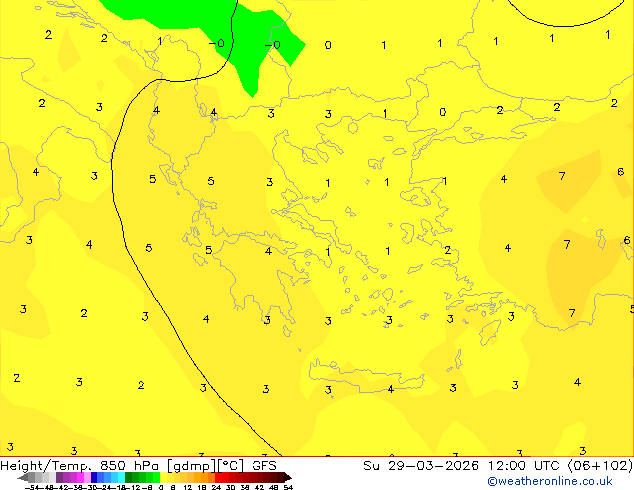The height and width of the screenshot is (490, 634).
Task: Select the '12:00 UTC' time text
Action: point(526,466)
